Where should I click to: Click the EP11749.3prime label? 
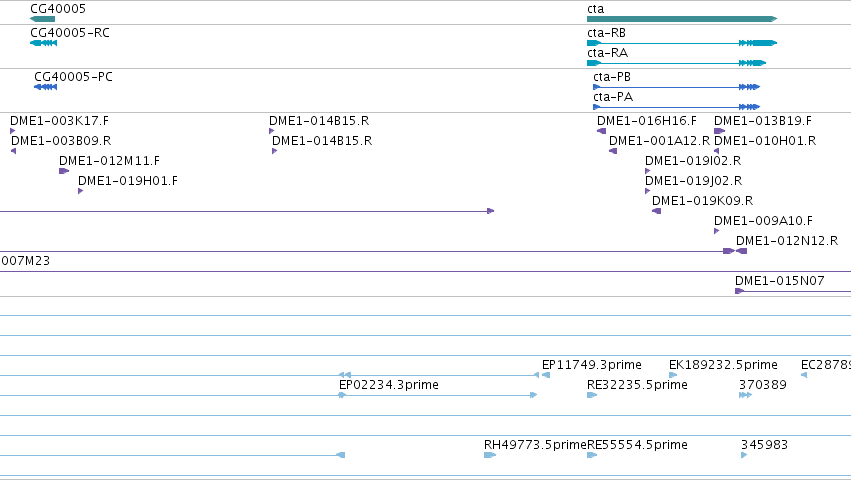click(592, 365)
